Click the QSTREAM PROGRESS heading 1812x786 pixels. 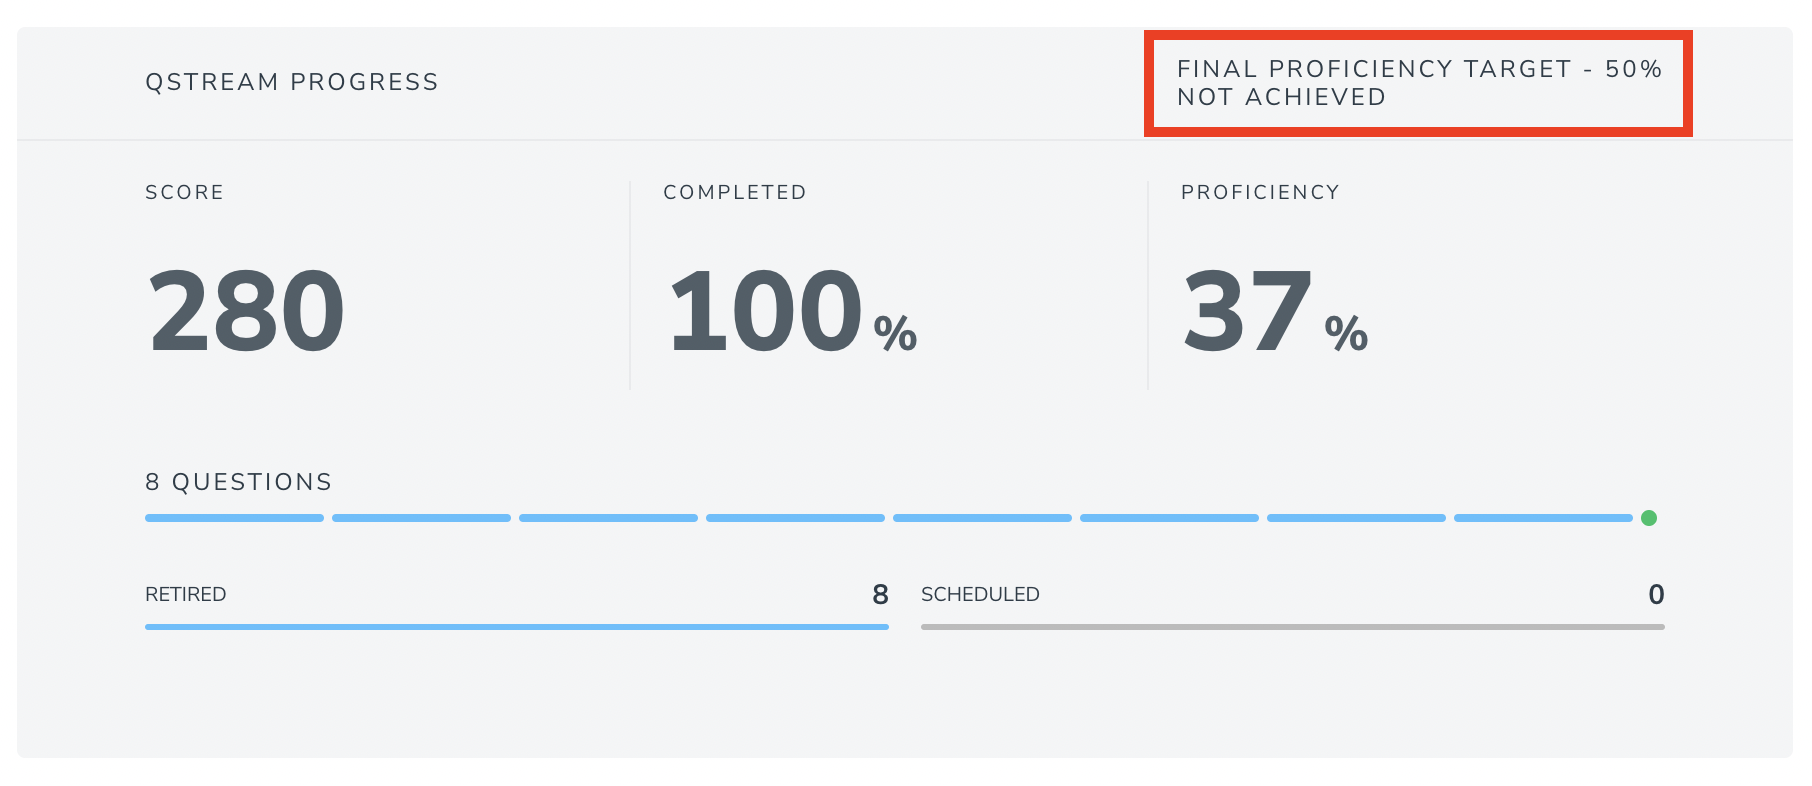coord(292,82)
